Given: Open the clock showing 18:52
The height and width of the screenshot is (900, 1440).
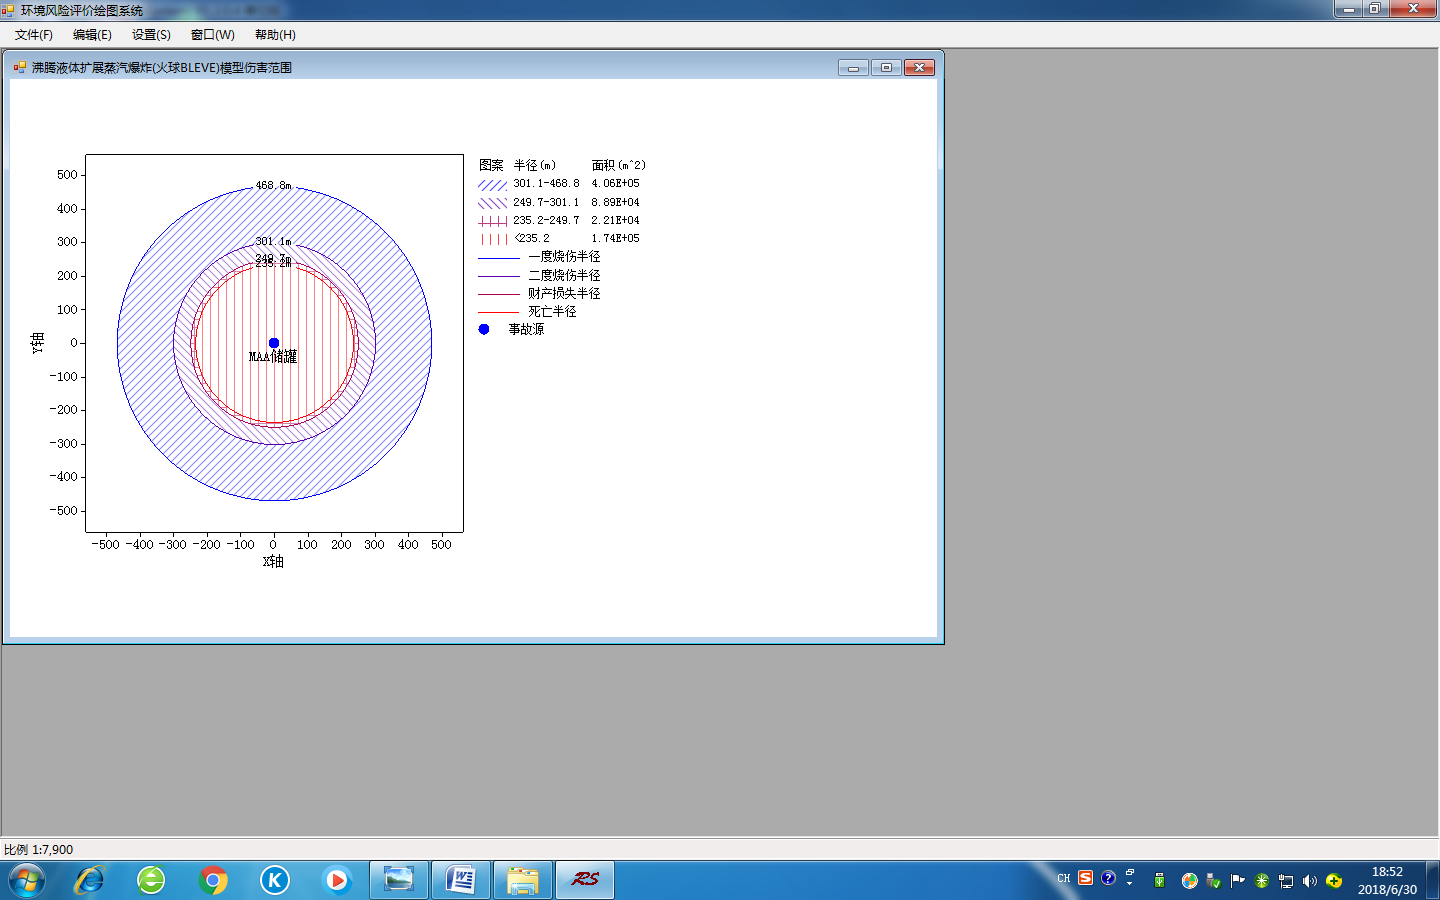Looking at the screenshot, I should click(1387, 880).
